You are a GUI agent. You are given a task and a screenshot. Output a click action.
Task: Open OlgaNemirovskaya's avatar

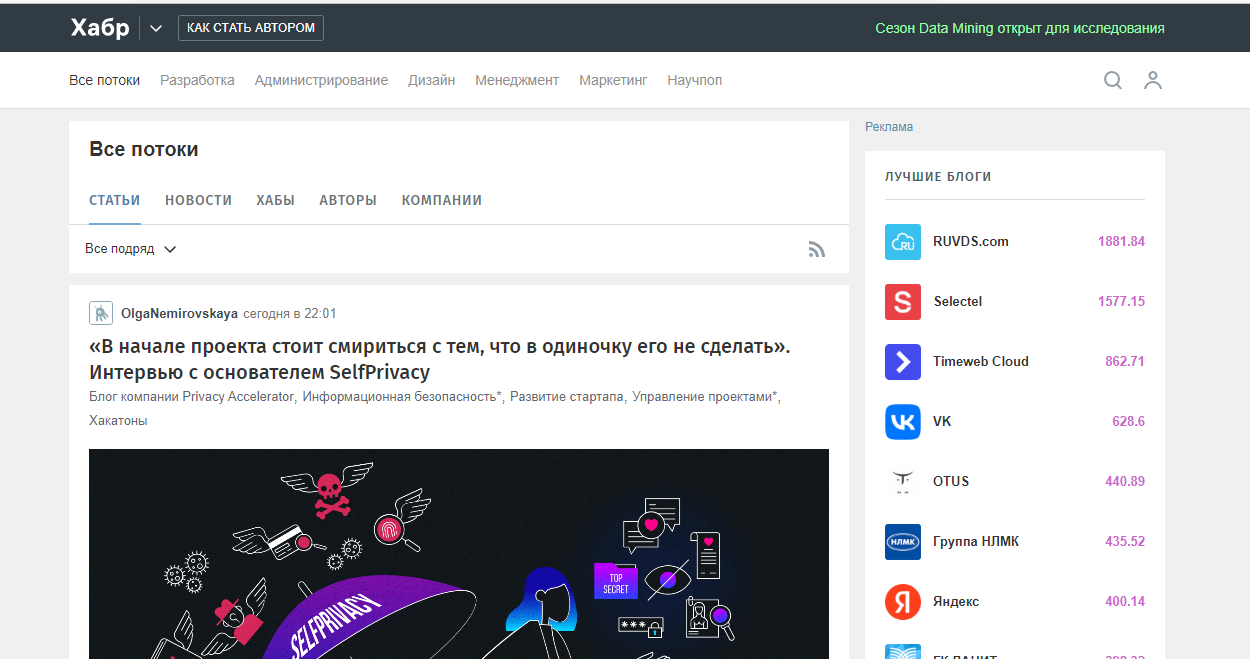click(101, 313)
